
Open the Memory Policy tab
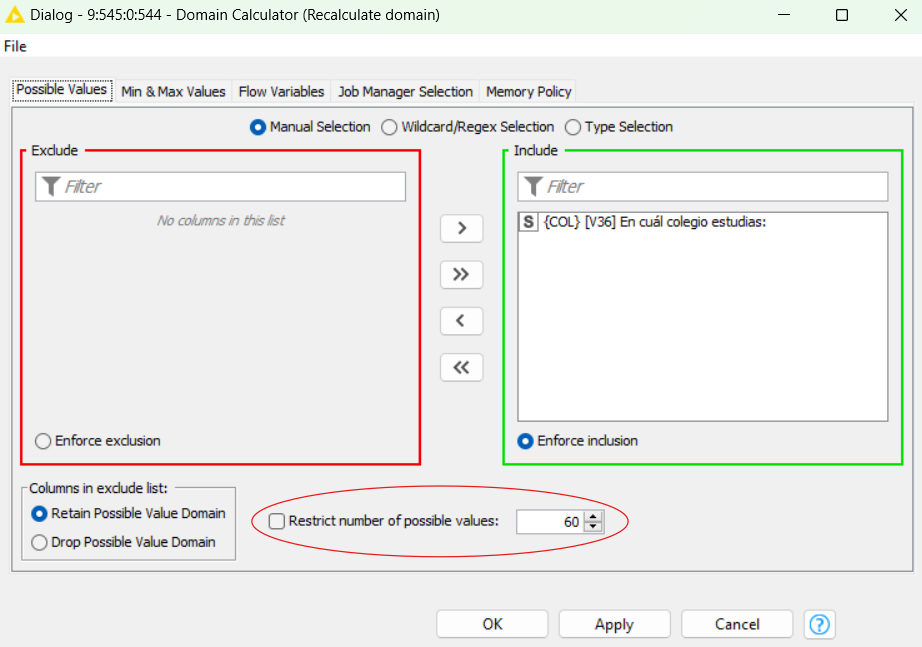pos(528,92)
